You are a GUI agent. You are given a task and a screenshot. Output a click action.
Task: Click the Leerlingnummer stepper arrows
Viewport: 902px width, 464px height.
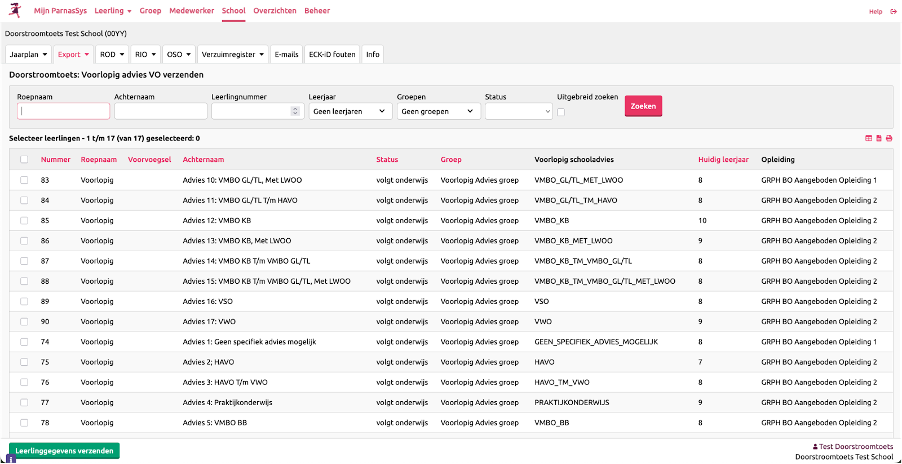coord(294,111)
